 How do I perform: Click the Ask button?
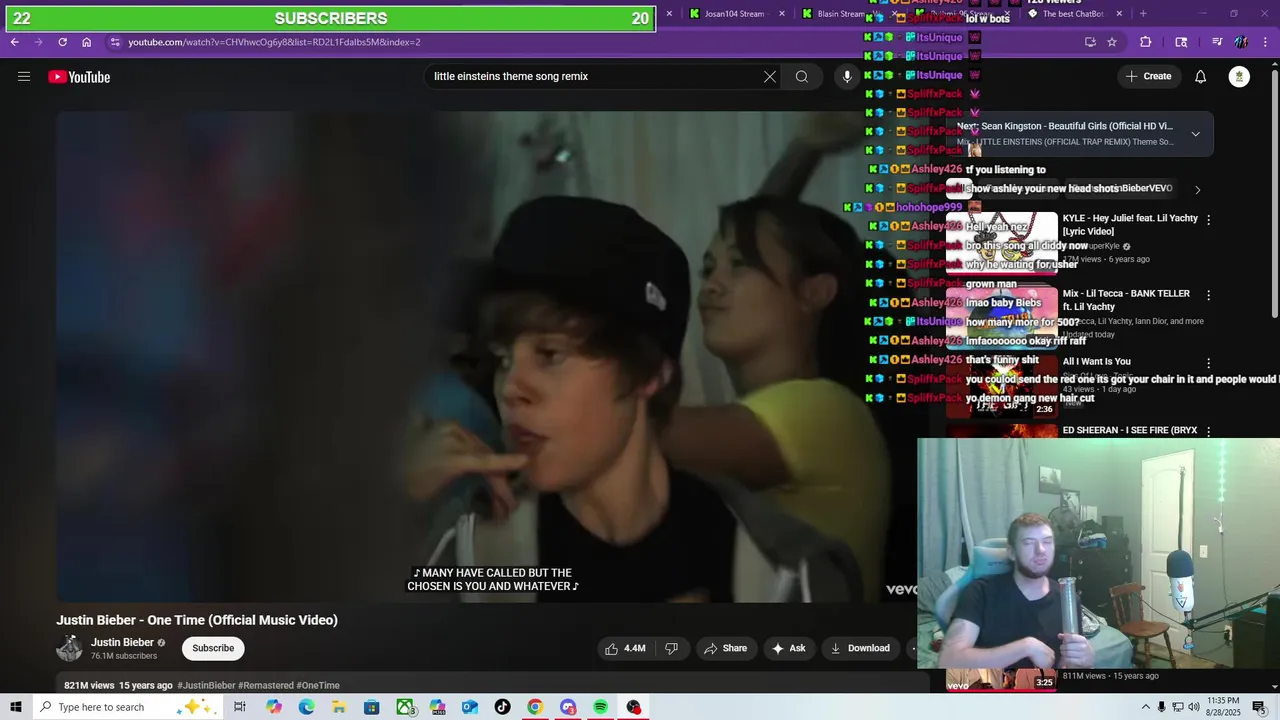(788, 648)
